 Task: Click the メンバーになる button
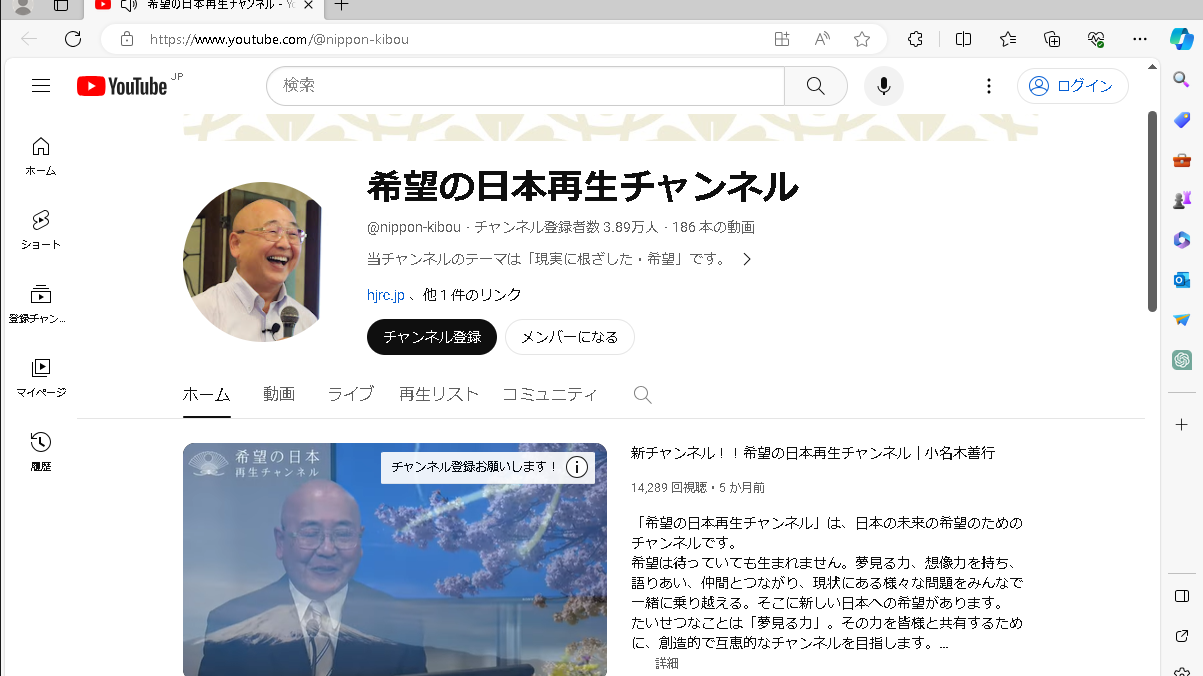point(569,337)
